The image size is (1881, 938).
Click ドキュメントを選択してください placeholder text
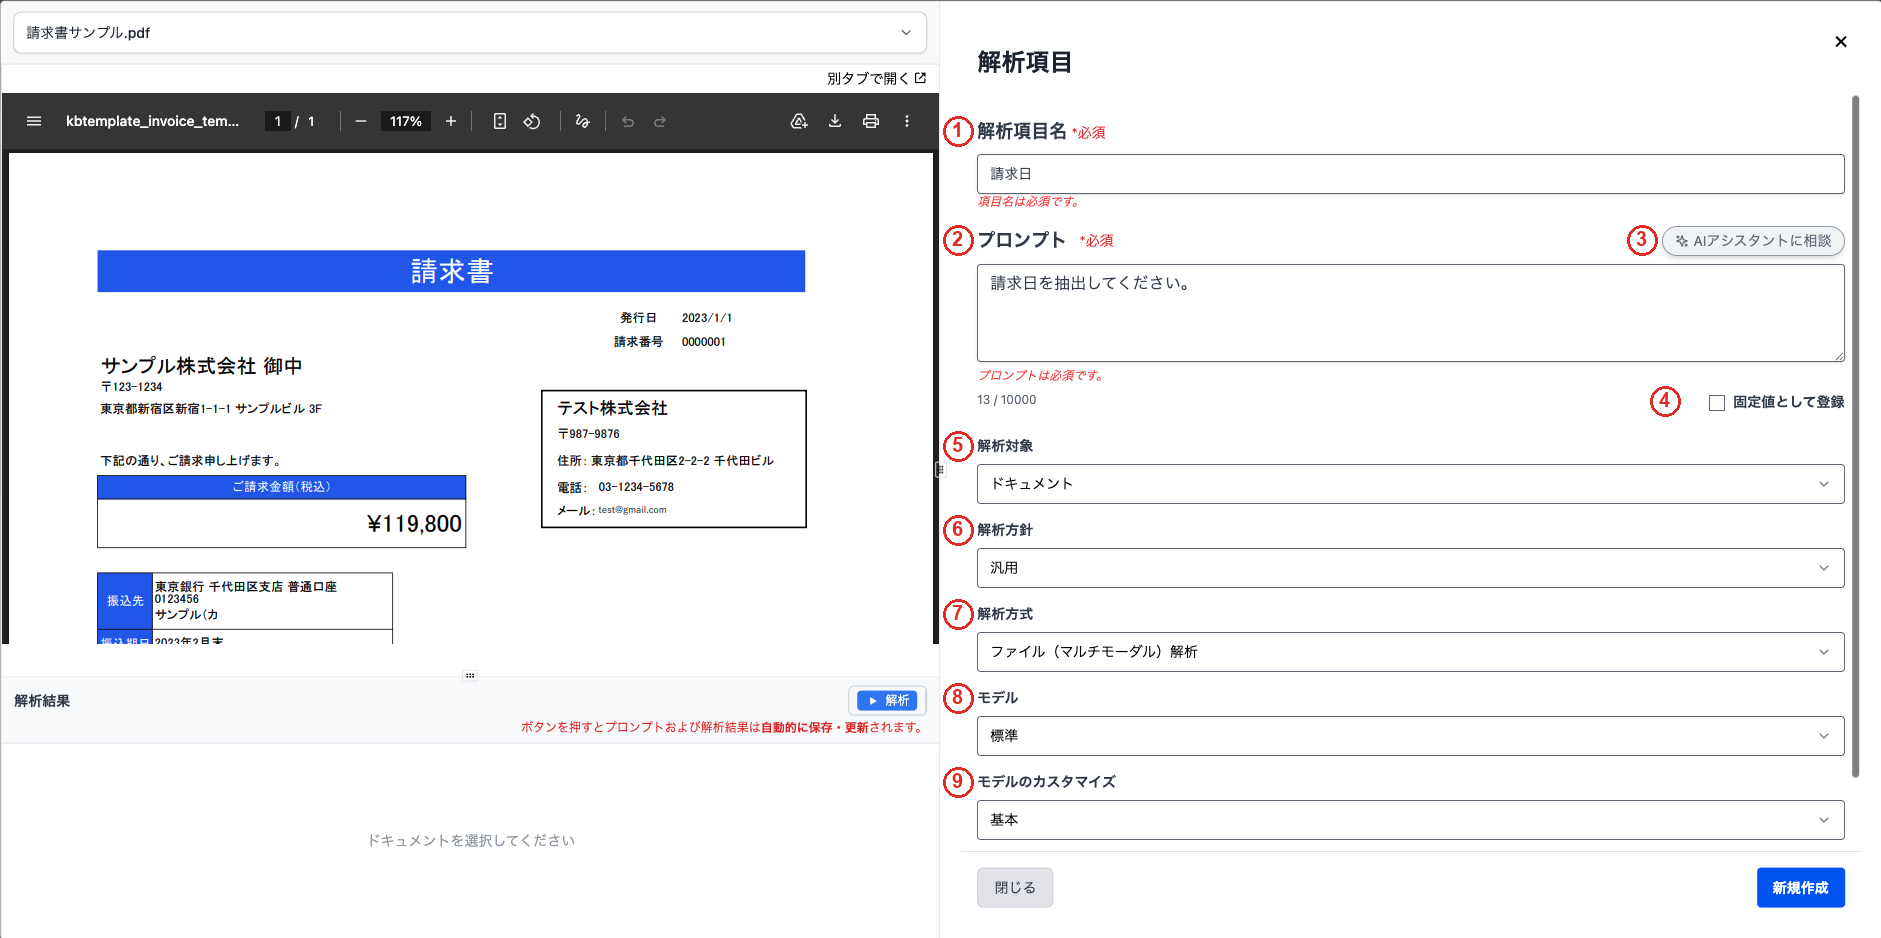(470, 841)
